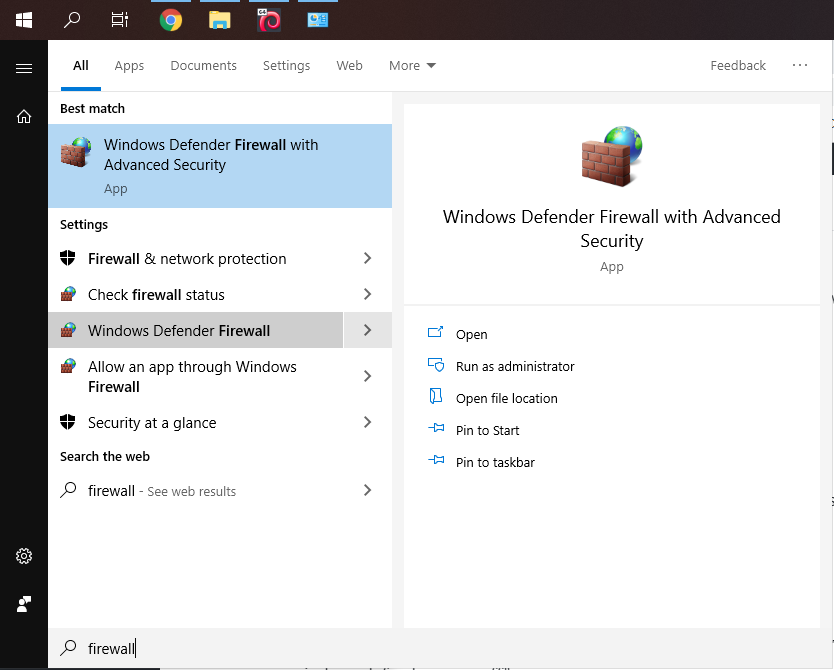
Task: Open the red swirl app on the taskbar
Action: pyautogui.click(x=269, y=20)
